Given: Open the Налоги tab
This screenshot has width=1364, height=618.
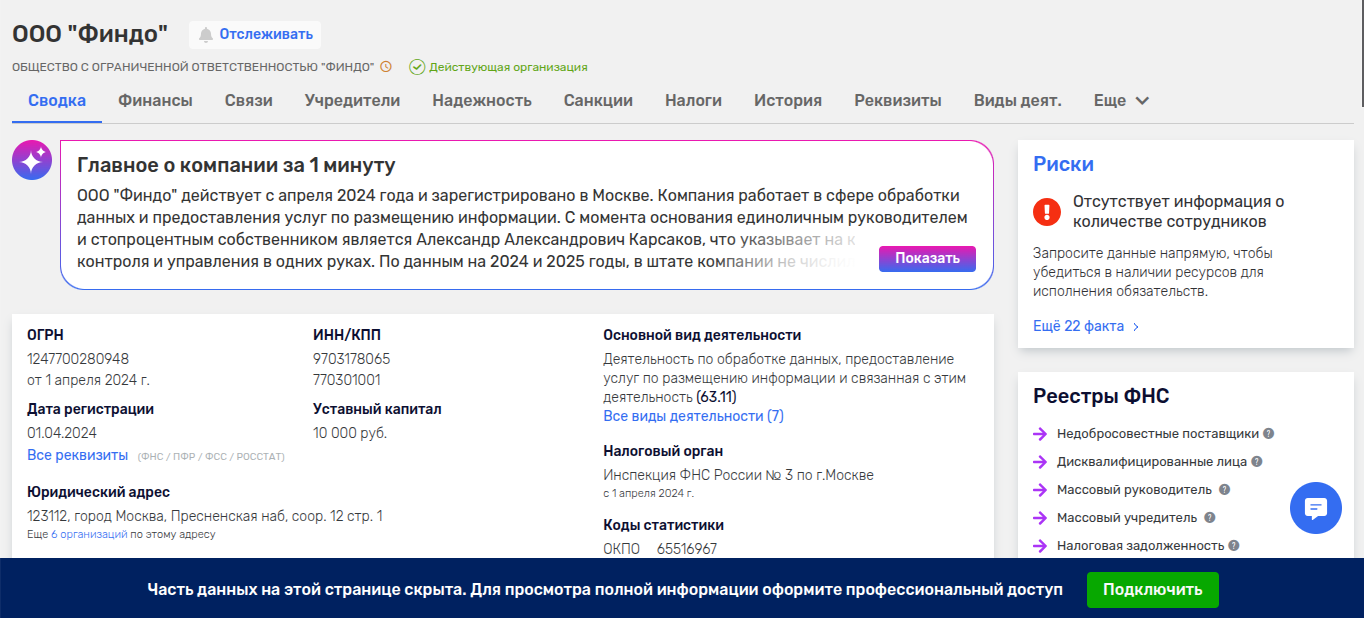Looking at the screenshot, I should coord(694,100).
